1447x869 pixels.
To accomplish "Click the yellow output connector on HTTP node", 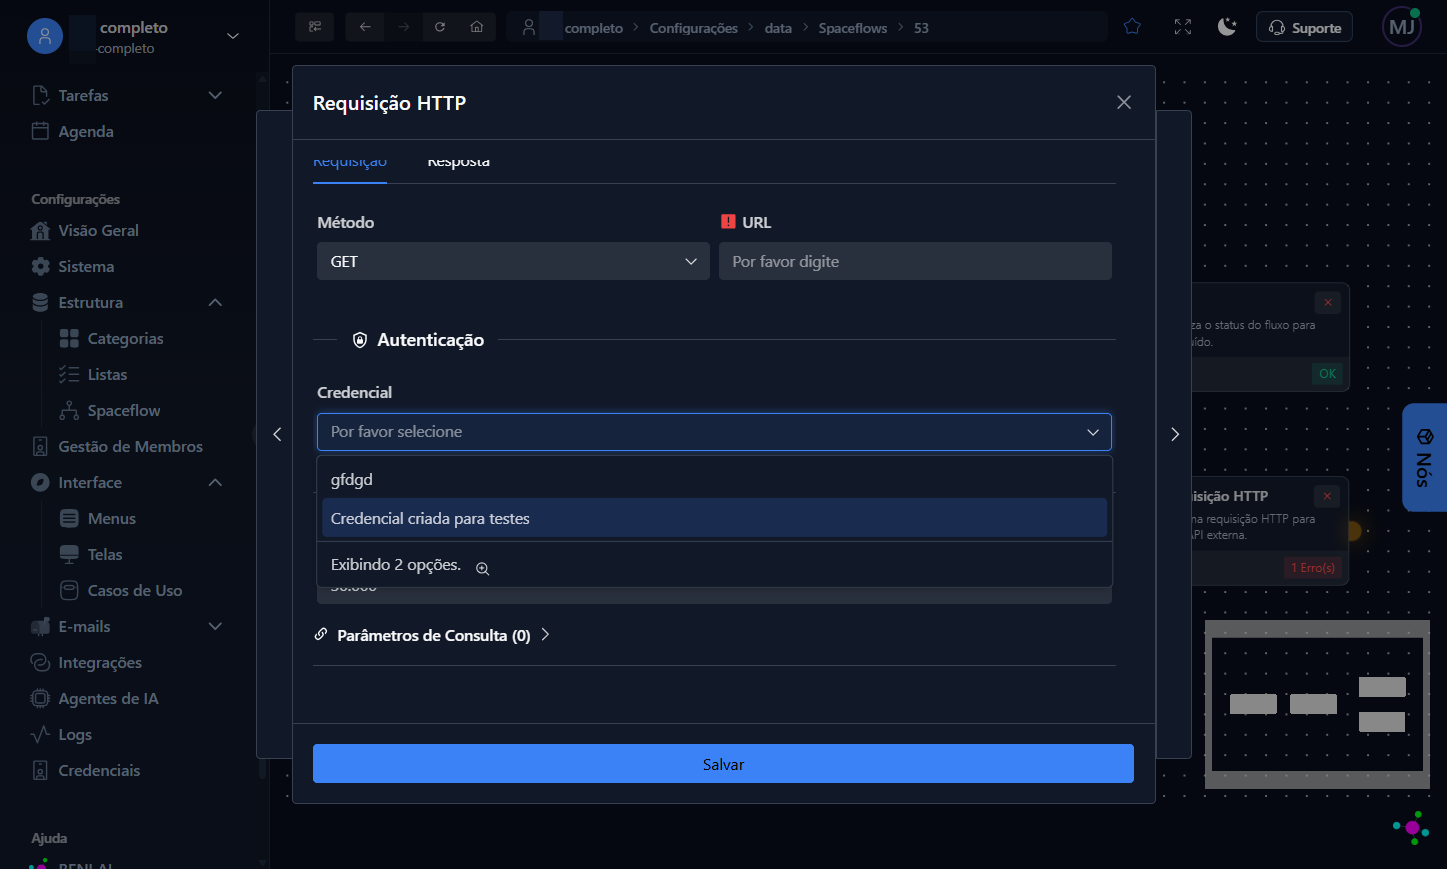I will pos(1353,531).
